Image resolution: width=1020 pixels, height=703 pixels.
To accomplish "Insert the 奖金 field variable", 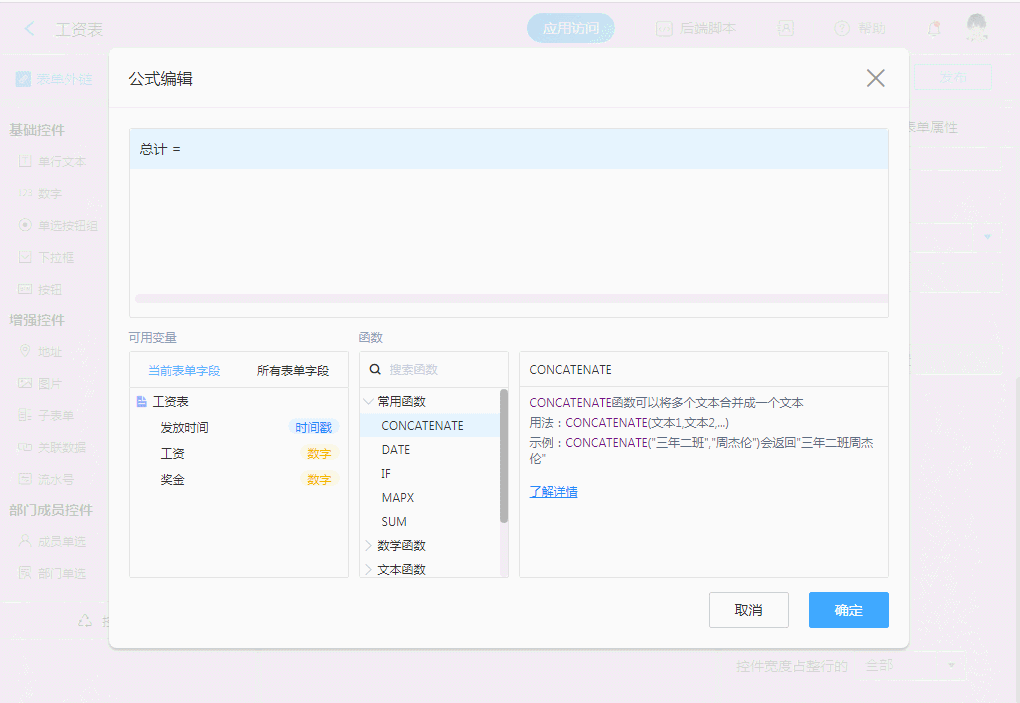I will click(x=172, y=480).
